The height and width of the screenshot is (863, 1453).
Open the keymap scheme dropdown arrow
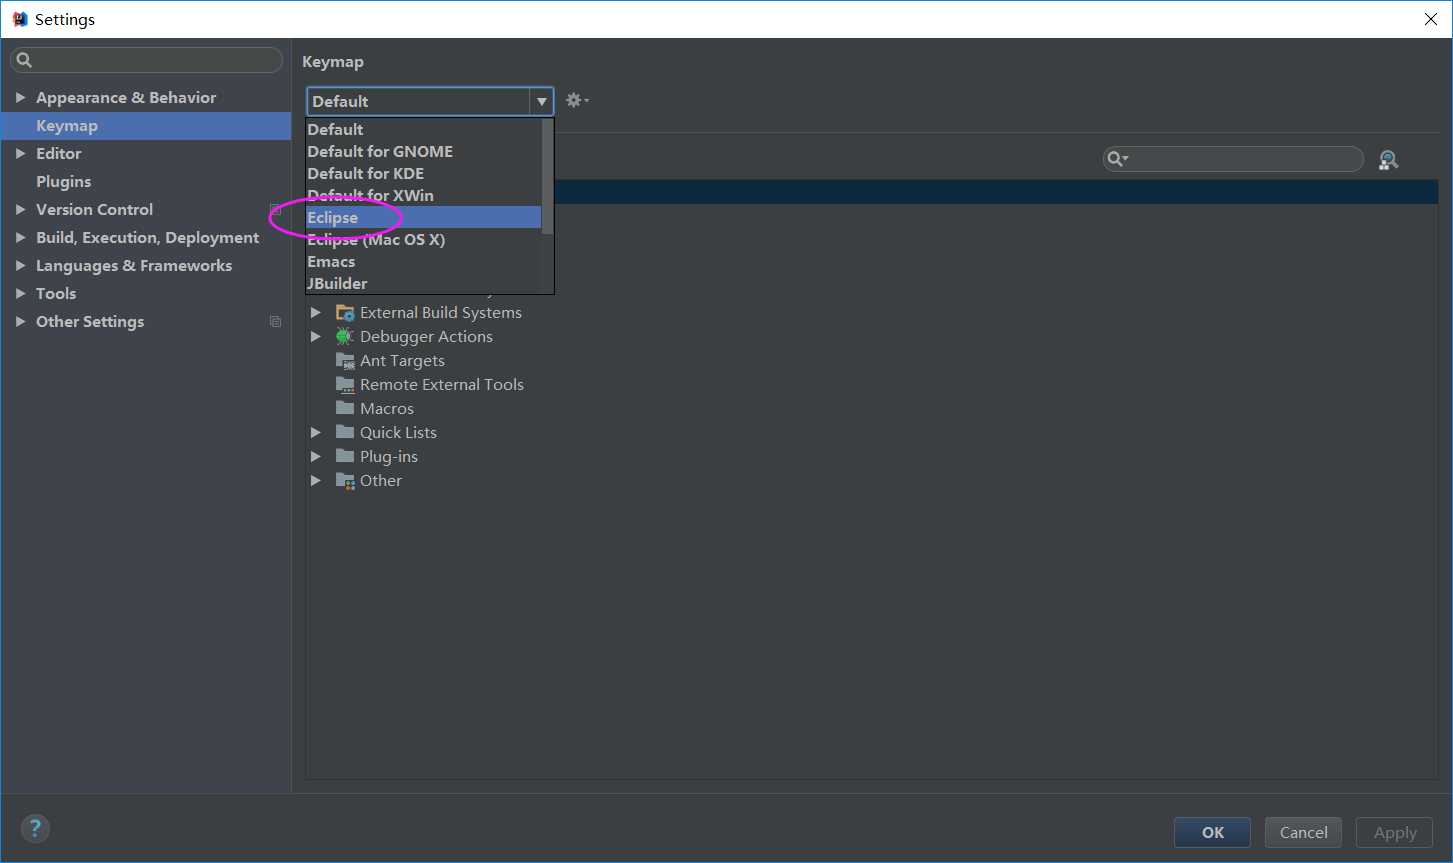pos(541,101)
